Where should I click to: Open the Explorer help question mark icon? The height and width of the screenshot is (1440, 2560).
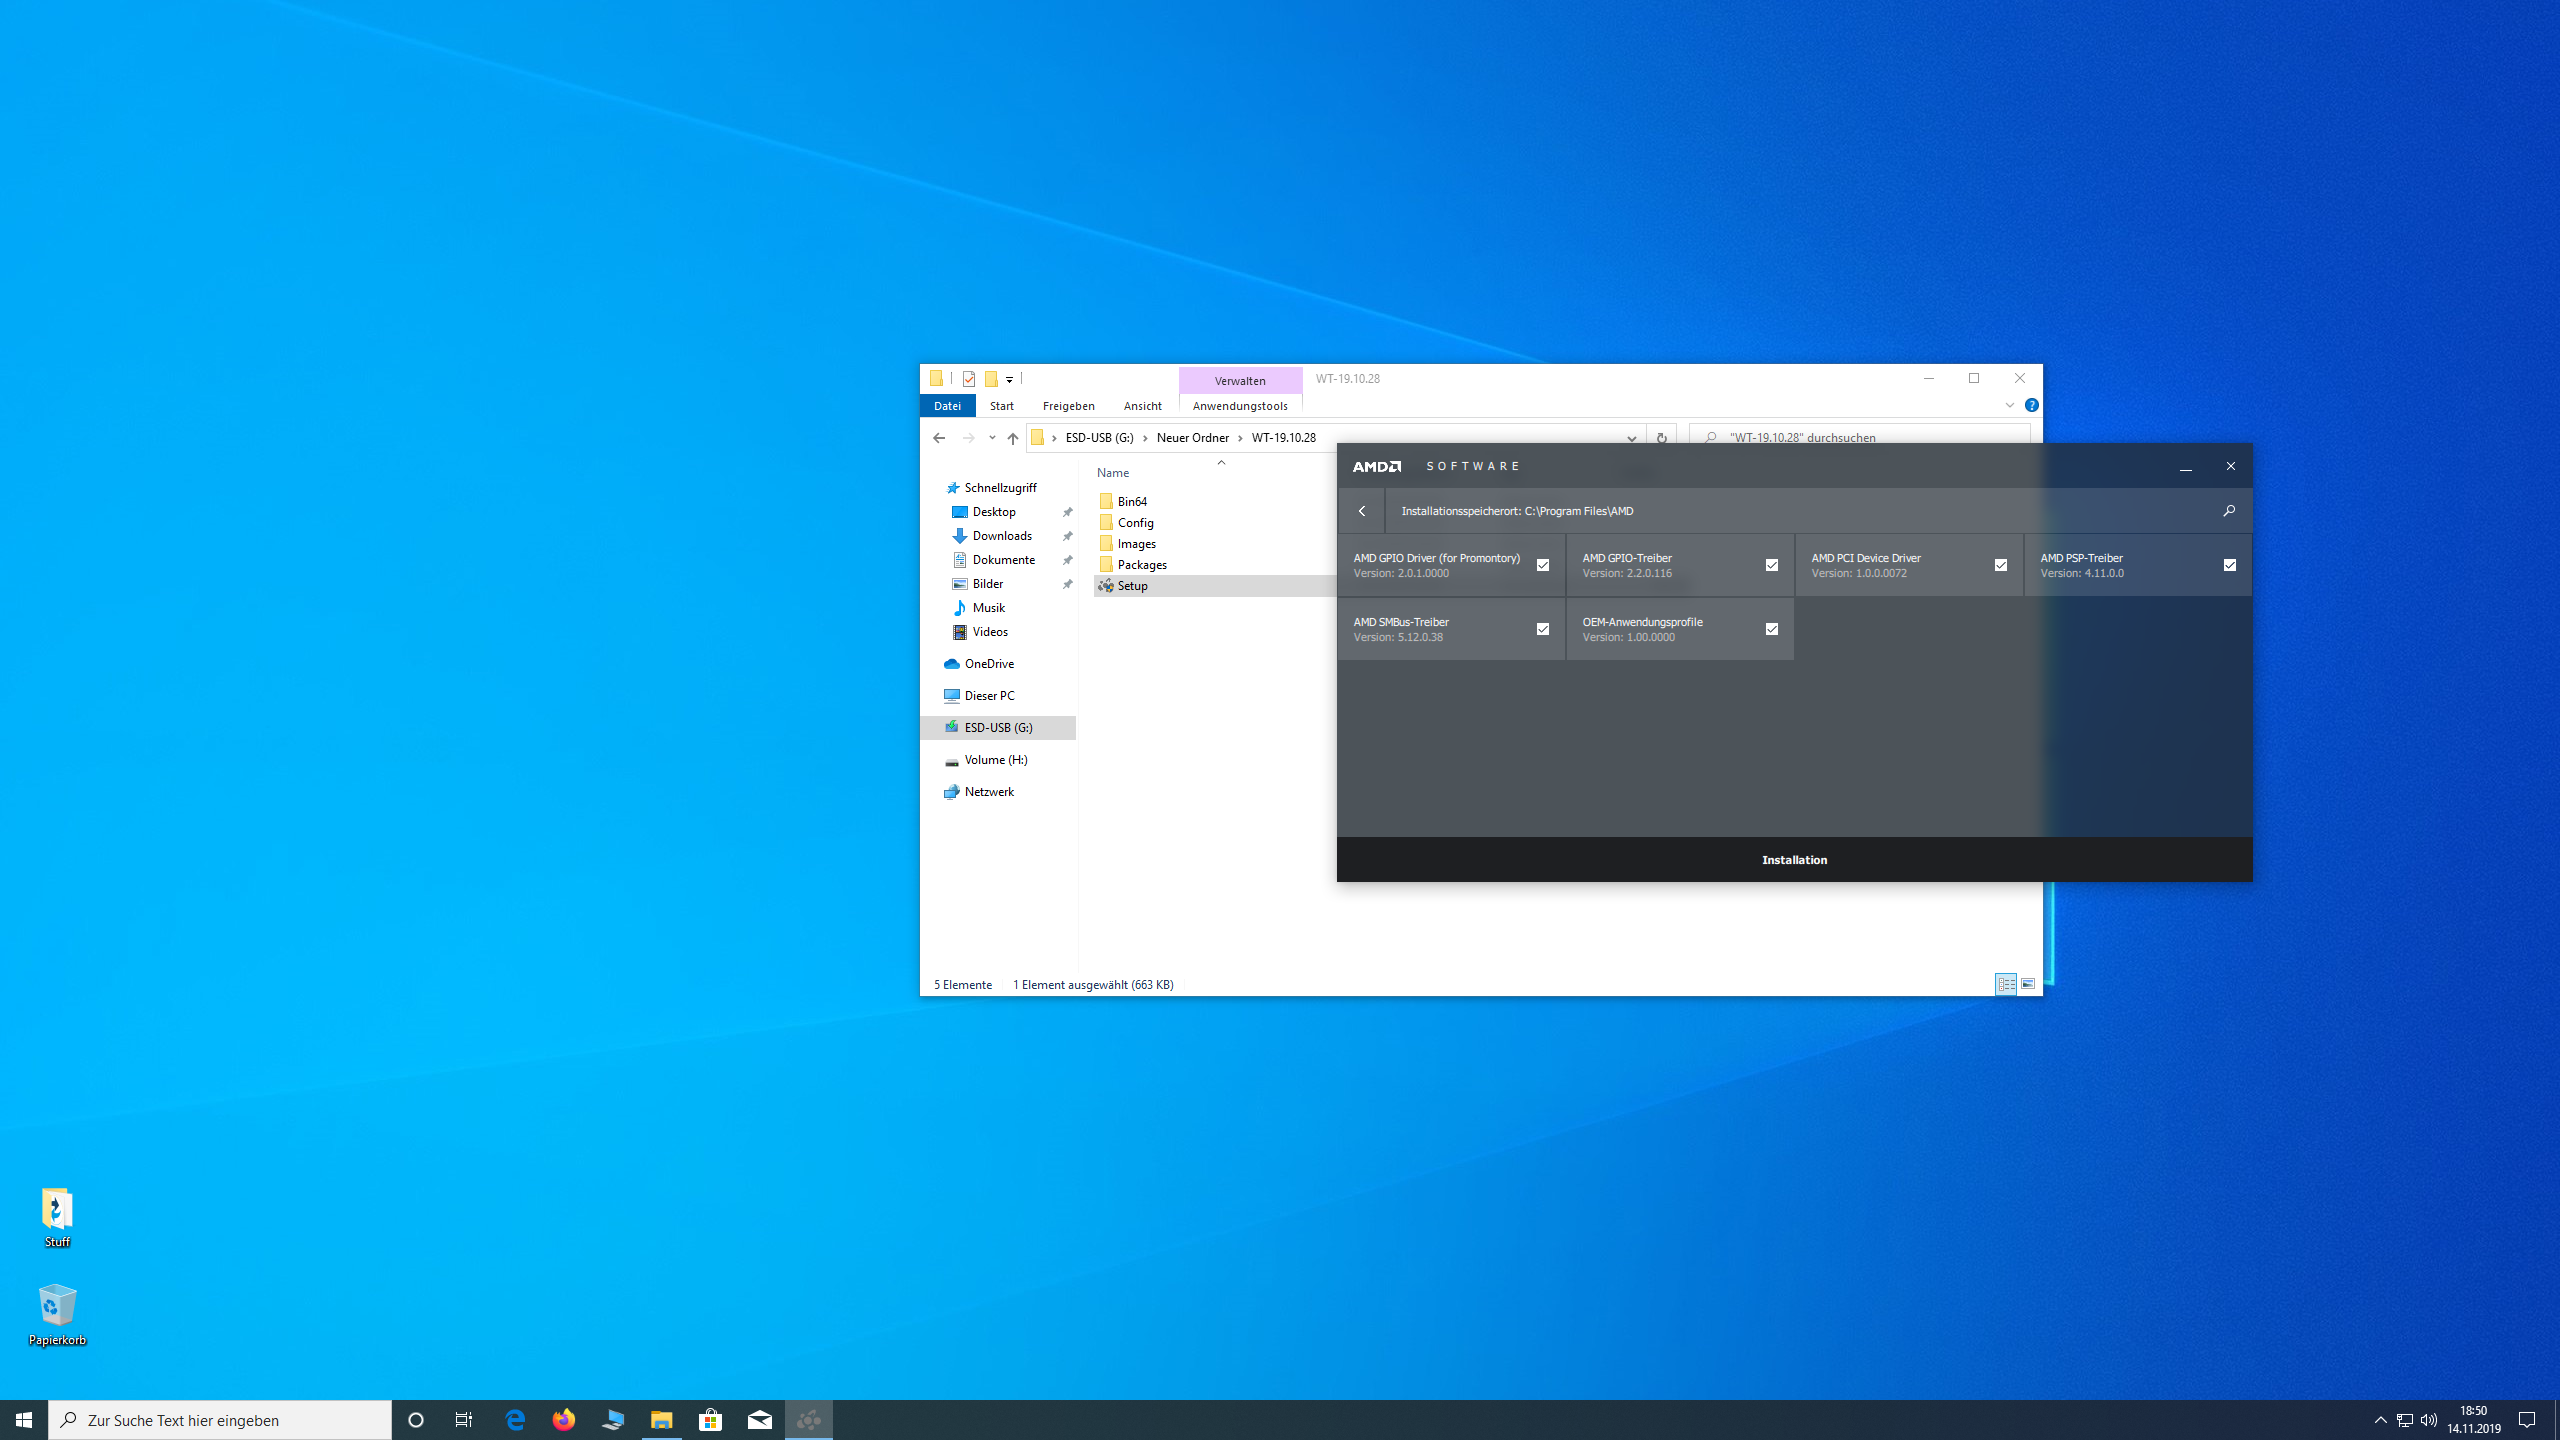[x=2031, y=405]
